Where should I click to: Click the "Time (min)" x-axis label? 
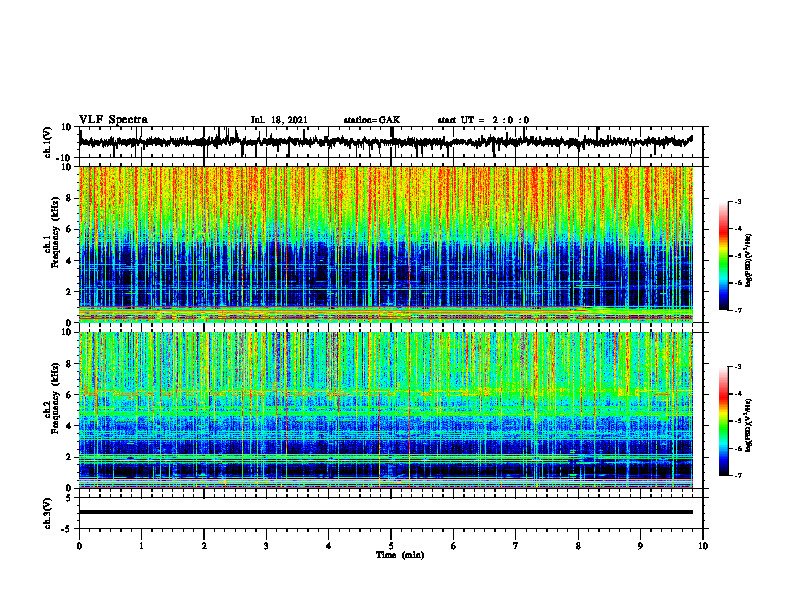400,555
